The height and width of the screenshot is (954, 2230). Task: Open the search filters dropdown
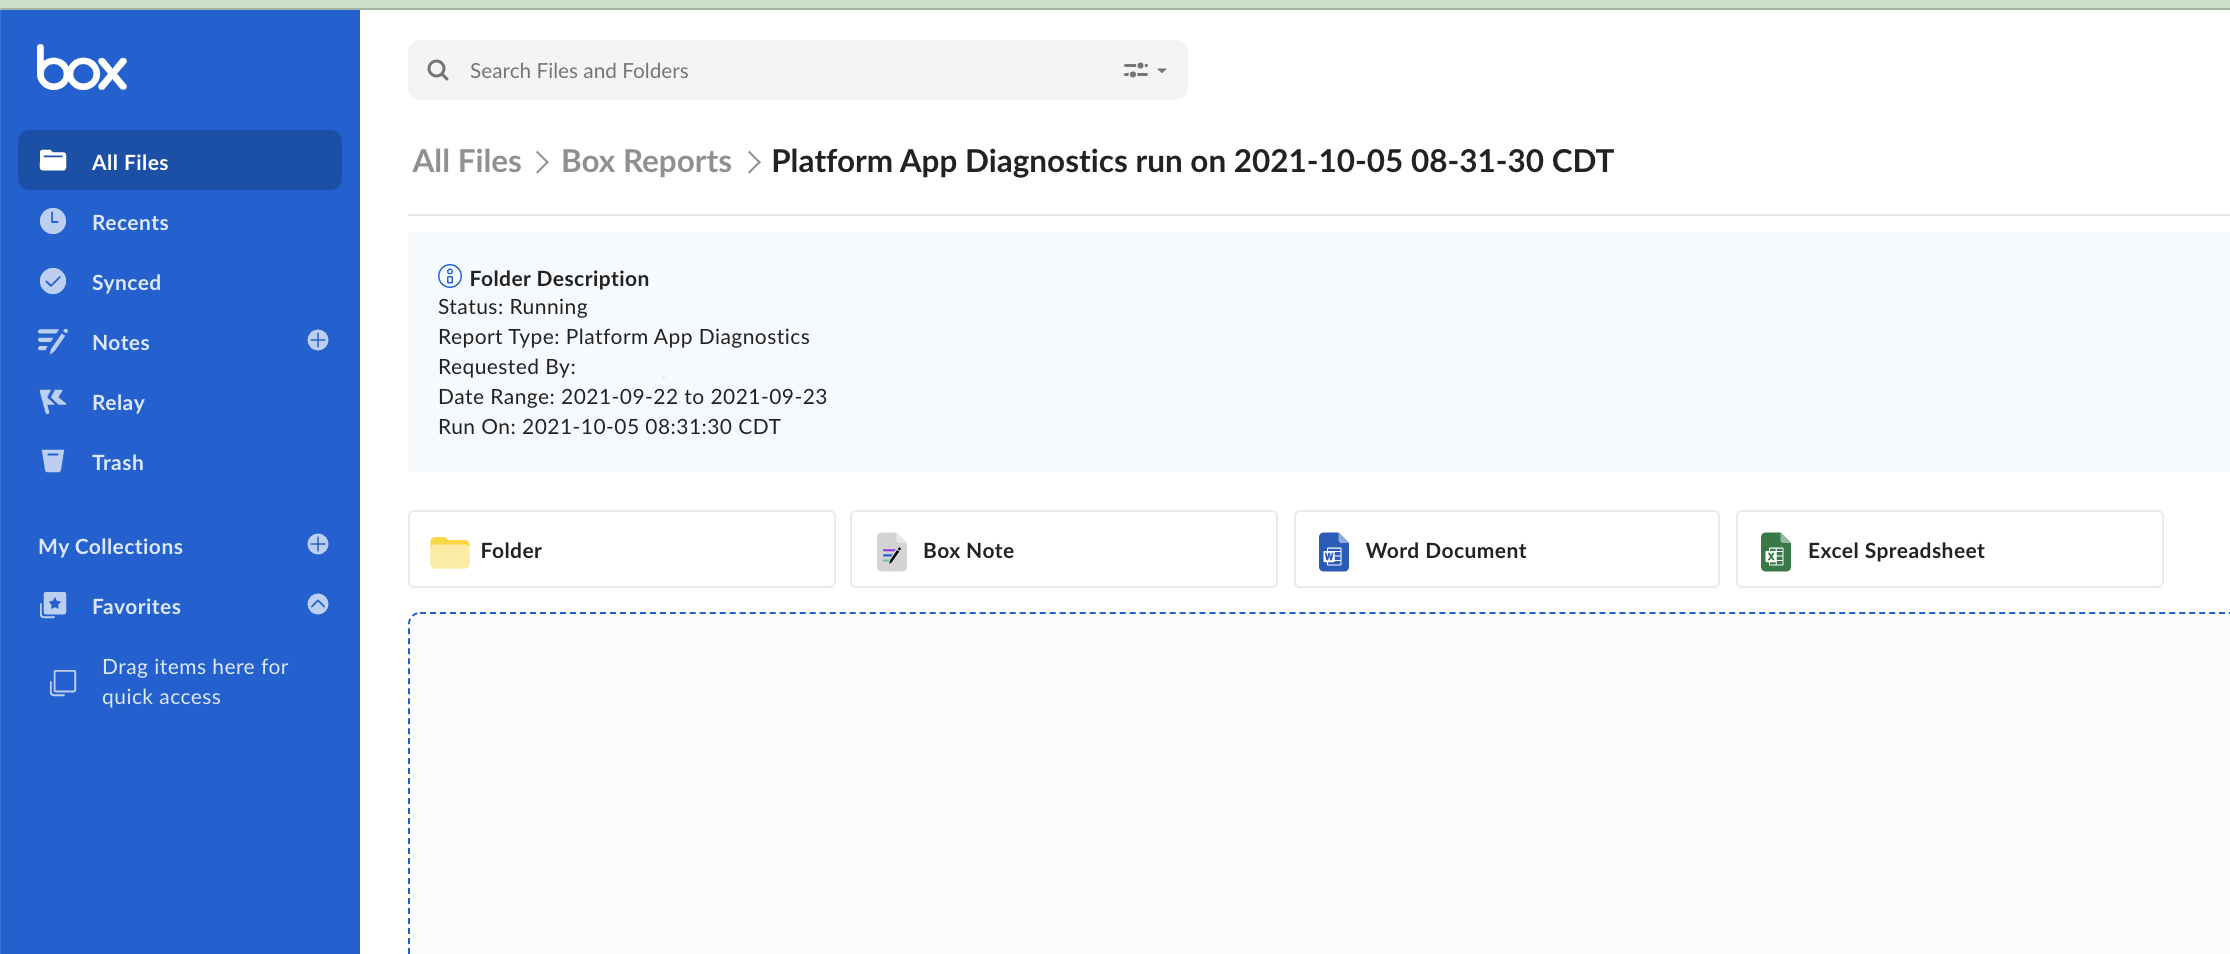pos(1143,69)
